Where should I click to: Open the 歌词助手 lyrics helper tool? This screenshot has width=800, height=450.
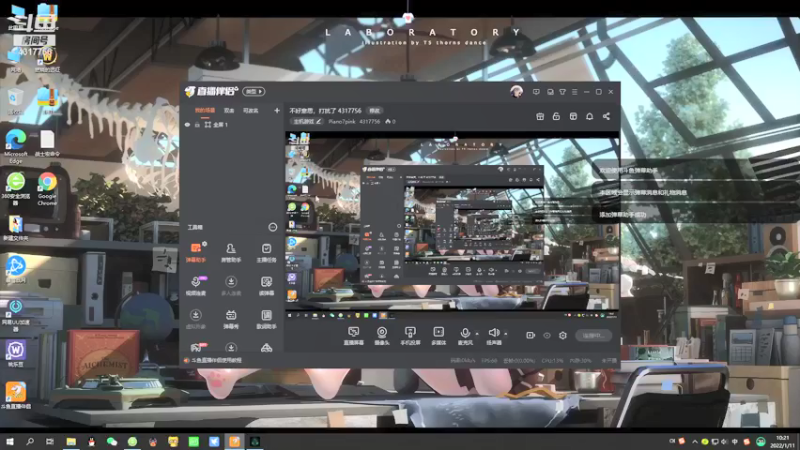click(x=266, y=319)
